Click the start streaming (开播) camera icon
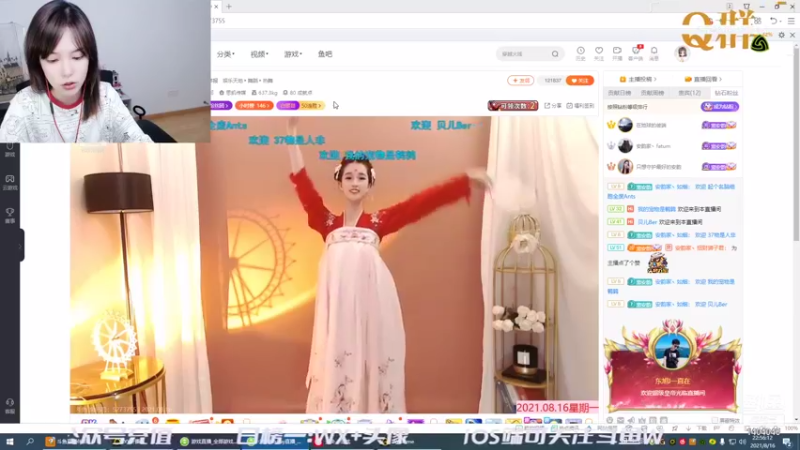 pyautogui.click(x=617, y=51)
